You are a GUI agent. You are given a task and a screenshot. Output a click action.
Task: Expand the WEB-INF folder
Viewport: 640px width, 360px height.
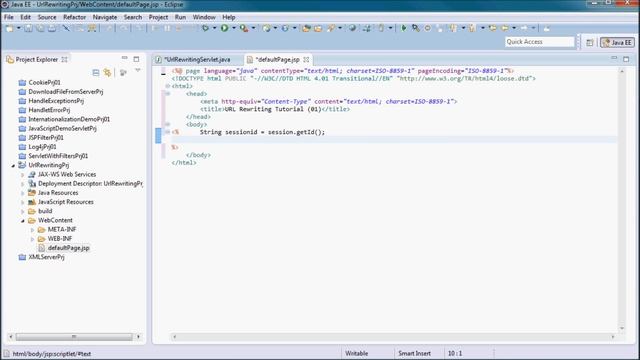(32, 239)
